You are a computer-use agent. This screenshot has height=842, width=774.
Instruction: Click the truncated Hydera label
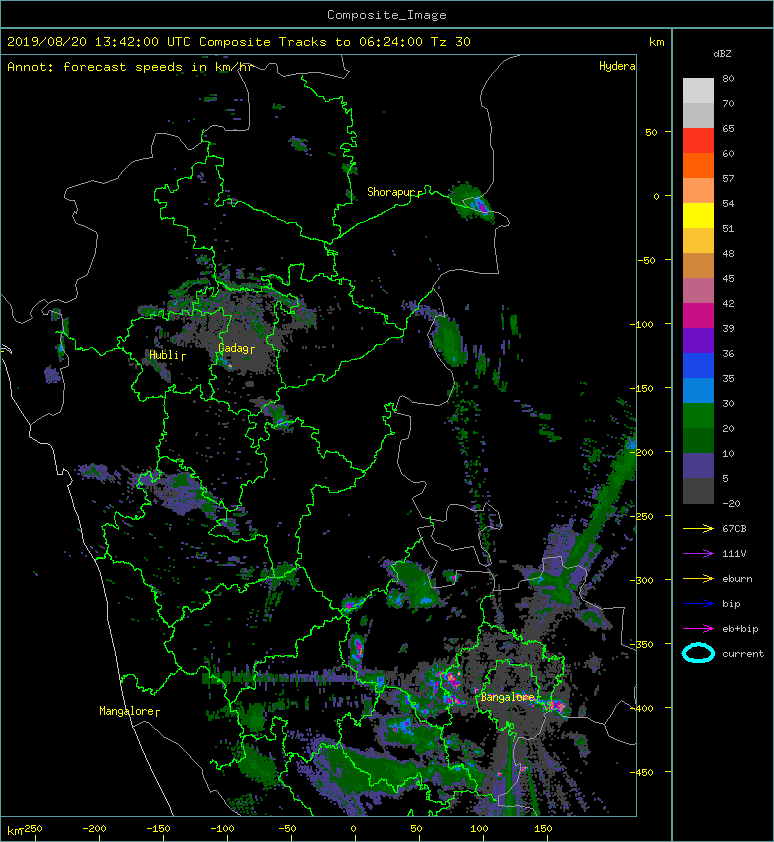617,66
